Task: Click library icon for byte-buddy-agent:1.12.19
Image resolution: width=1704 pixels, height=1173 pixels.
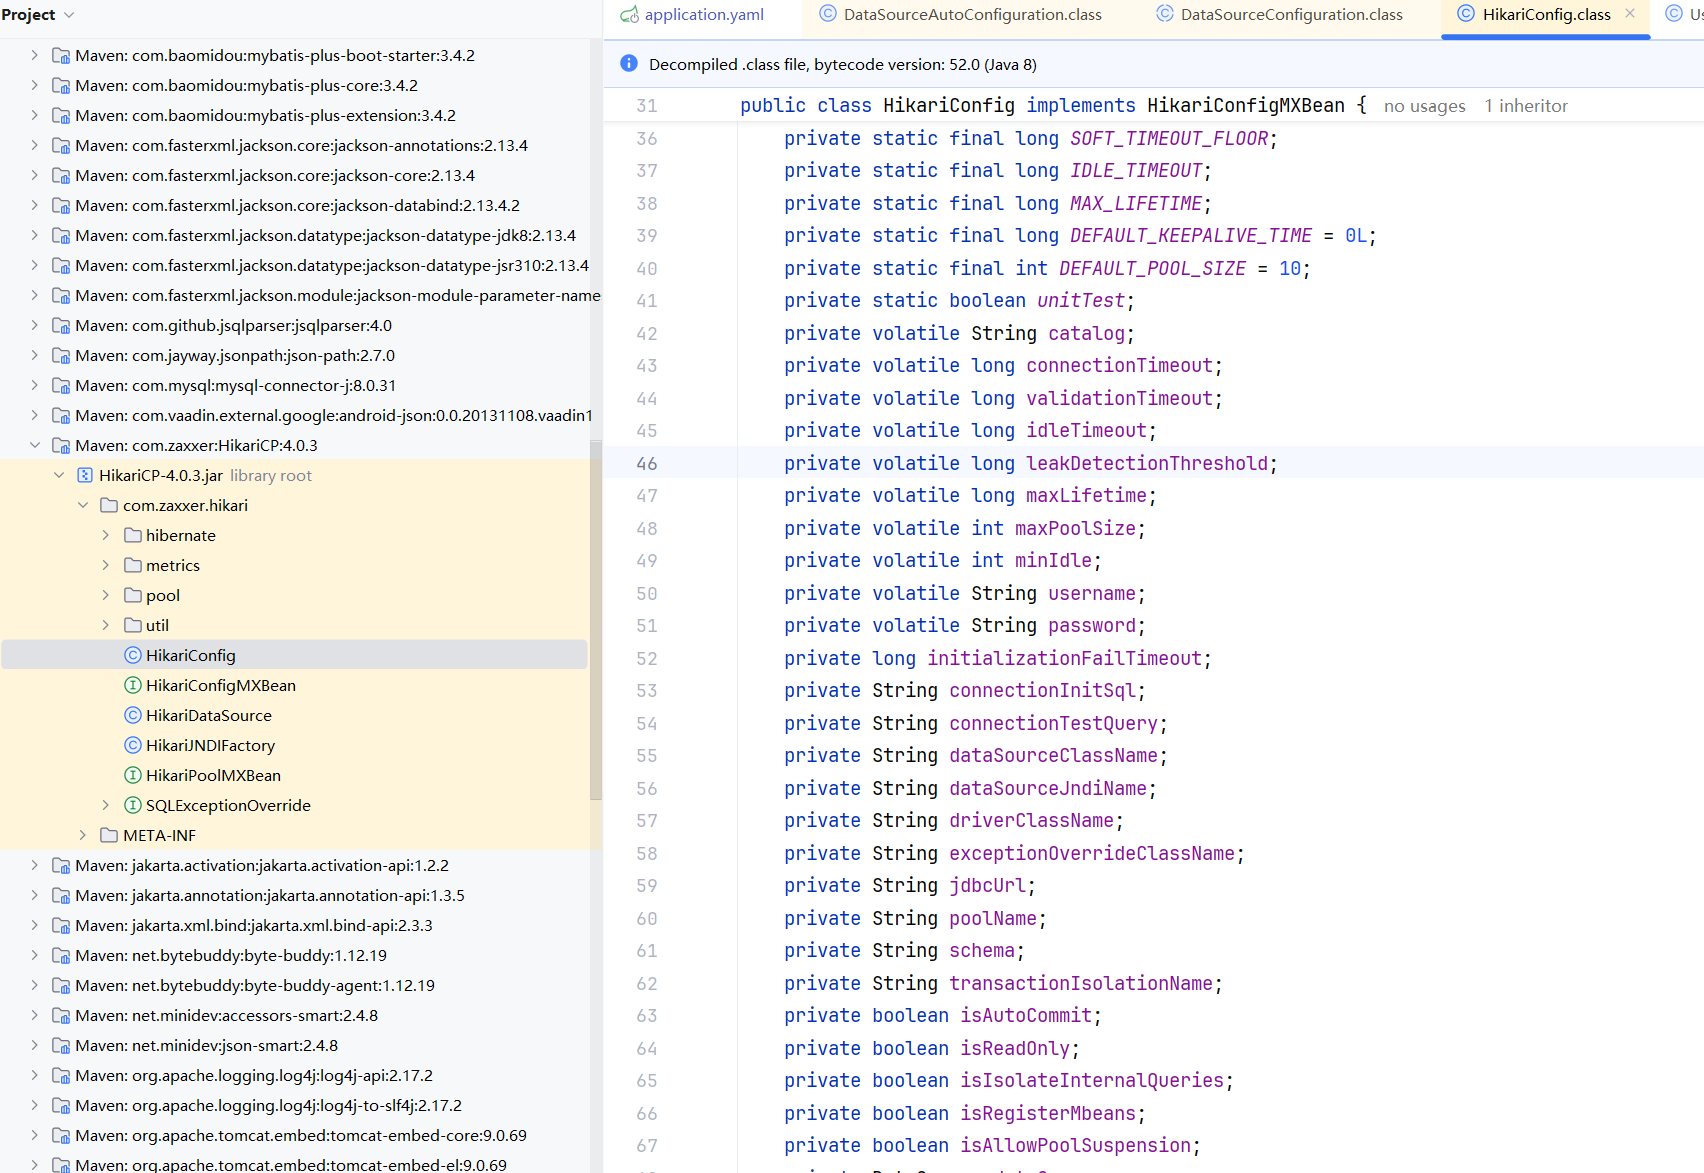Action: coord(61,985)
